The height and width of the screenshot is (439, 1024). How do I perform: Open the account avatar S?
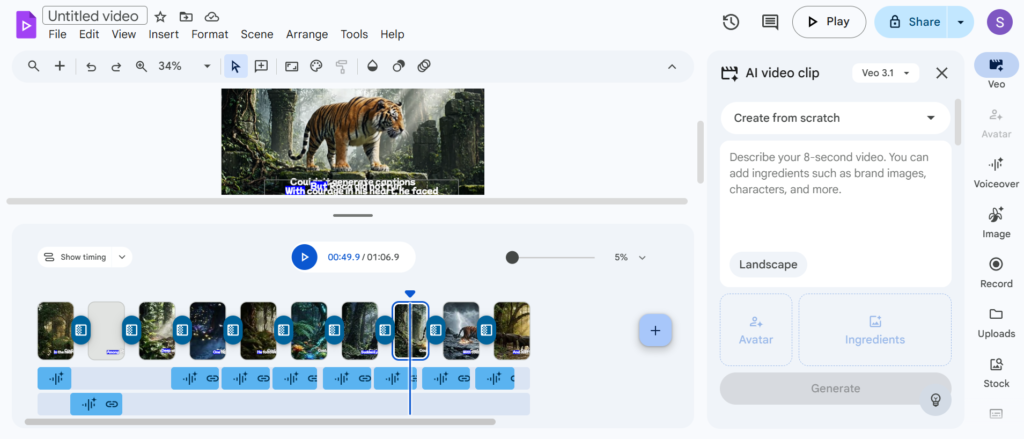coord(1000,22)
